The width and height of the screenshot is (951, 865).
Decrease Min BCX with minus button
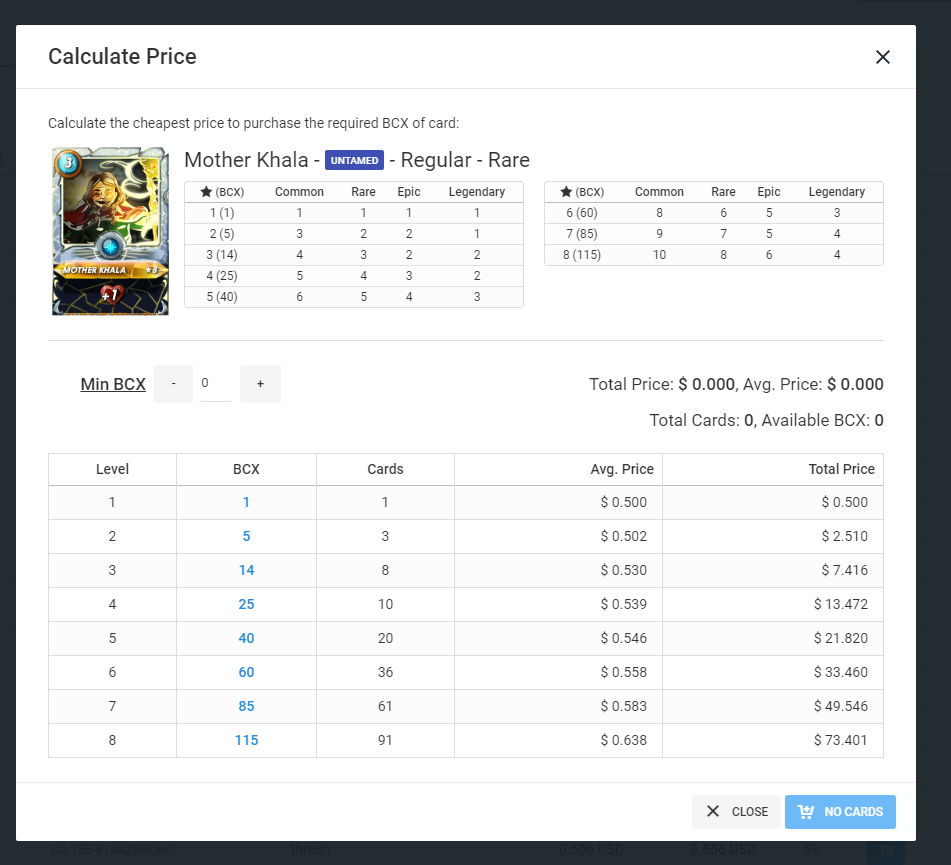pyautogui.click(x=173, y=384)
